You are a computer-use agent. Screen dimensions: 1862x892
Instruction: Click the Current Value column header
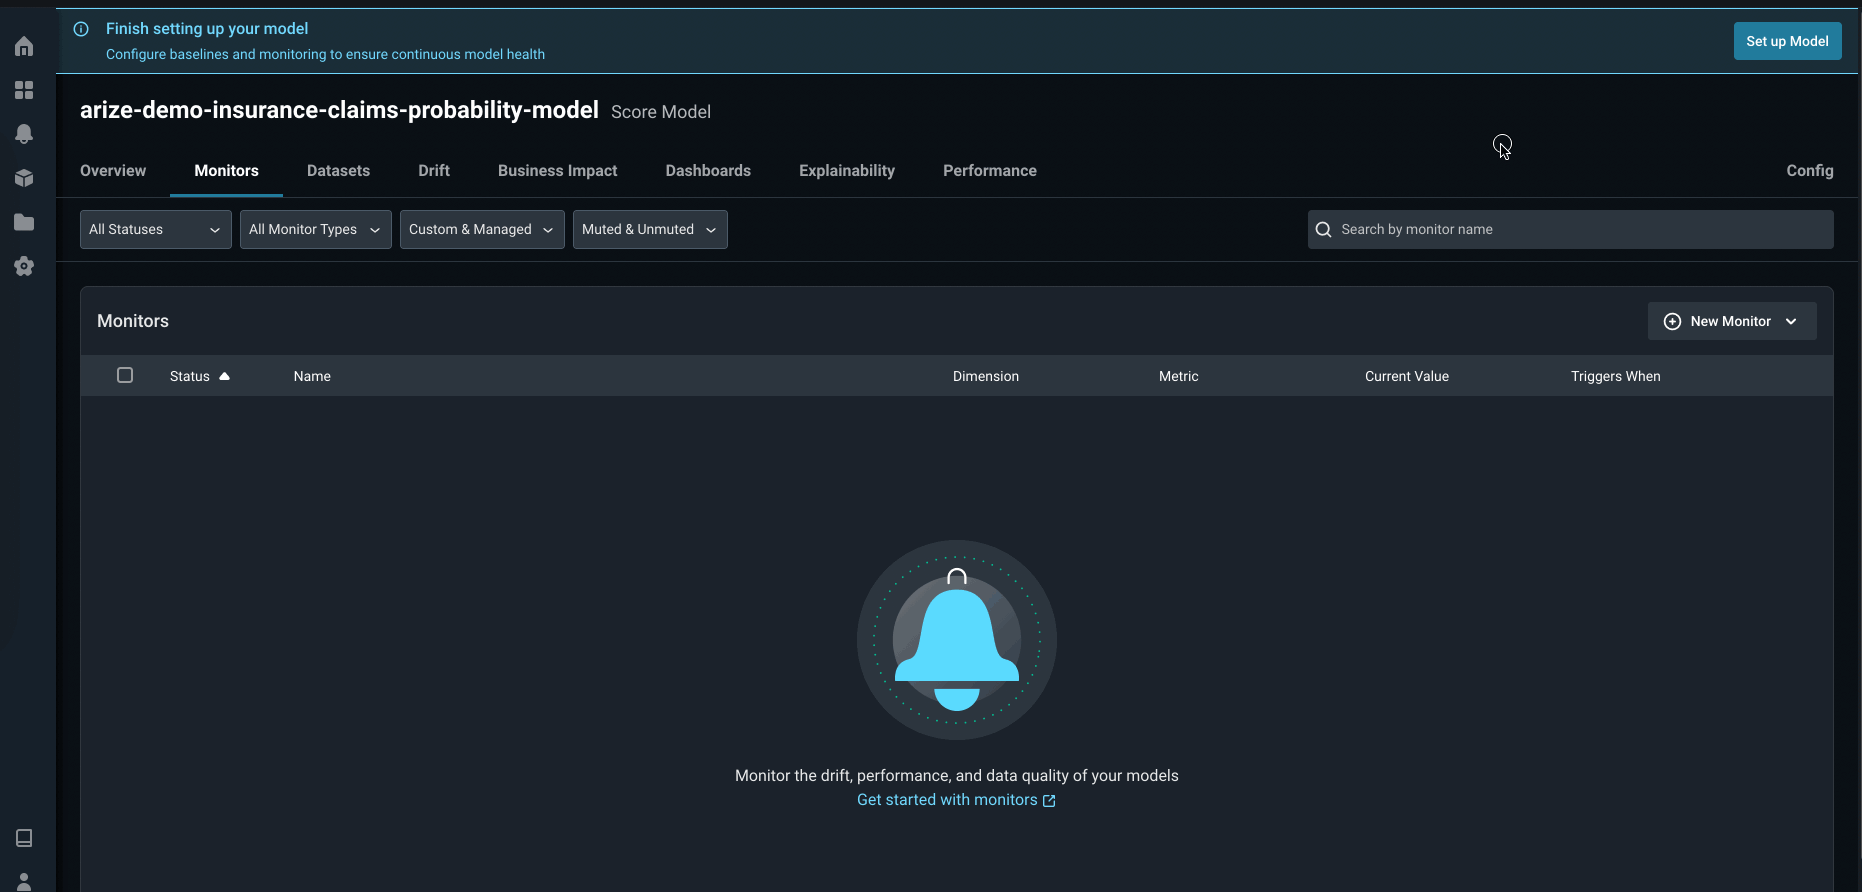click(1407, 376)
